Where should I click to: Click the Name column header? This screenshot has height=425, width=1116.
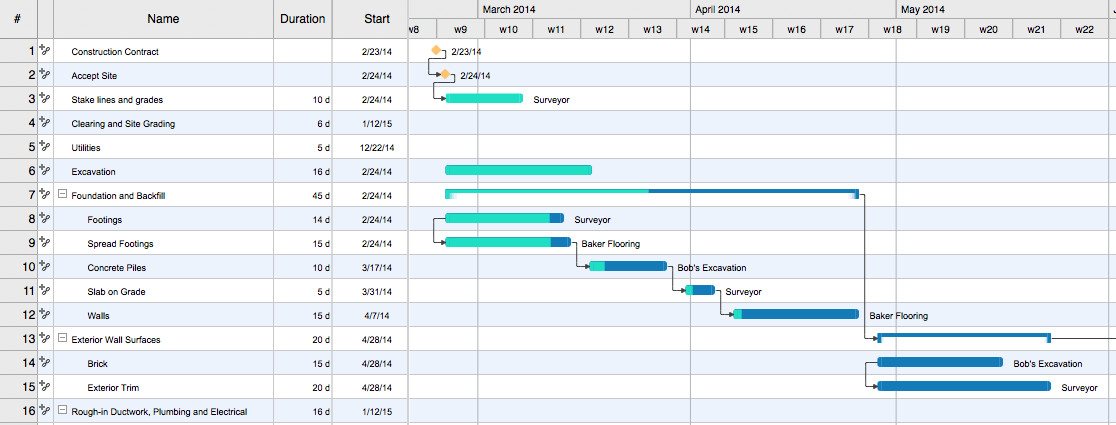tap(163, 18)
